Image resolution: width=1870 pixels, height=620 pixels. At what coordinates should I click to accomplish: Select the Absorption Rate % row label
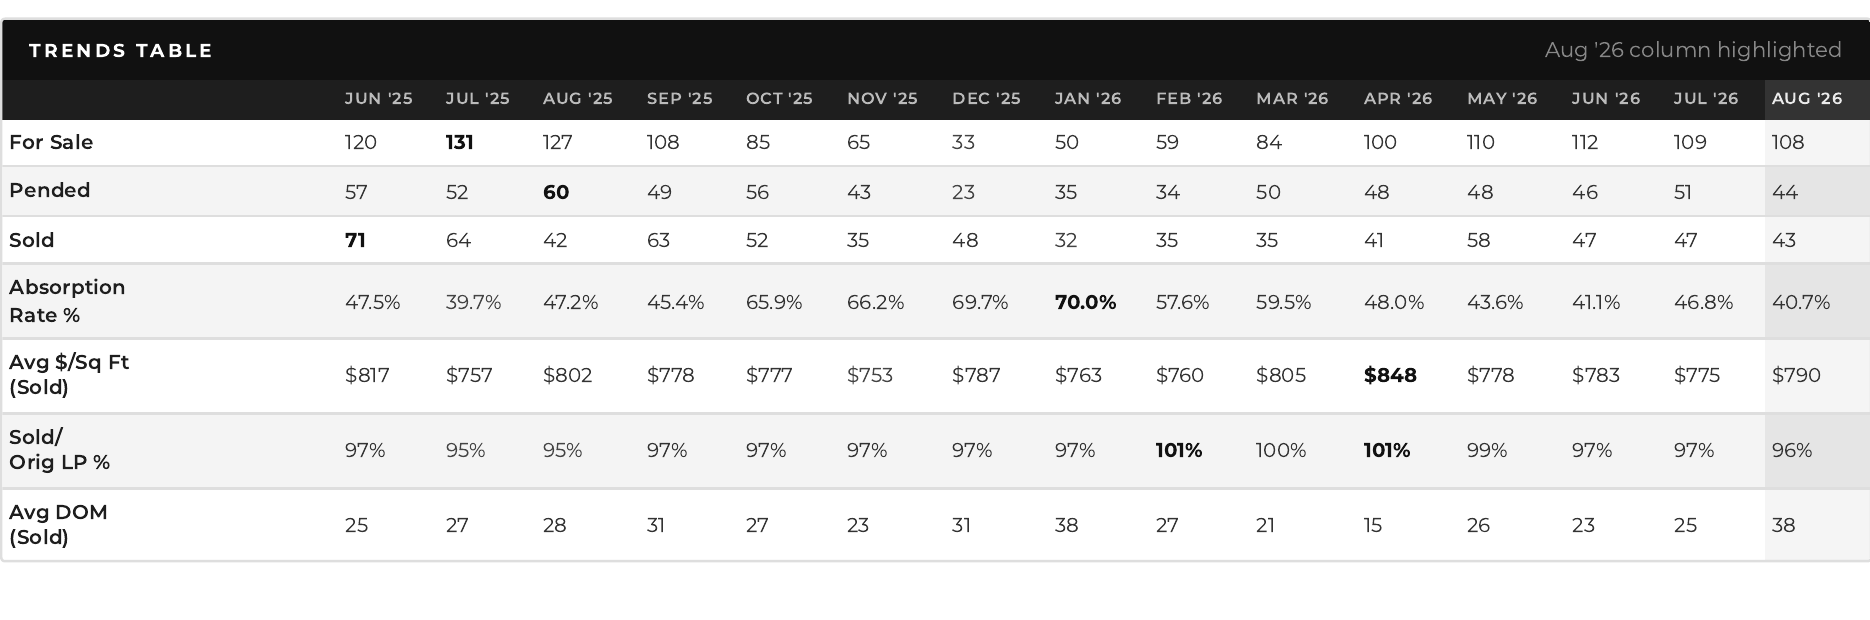tap(67, 301)
